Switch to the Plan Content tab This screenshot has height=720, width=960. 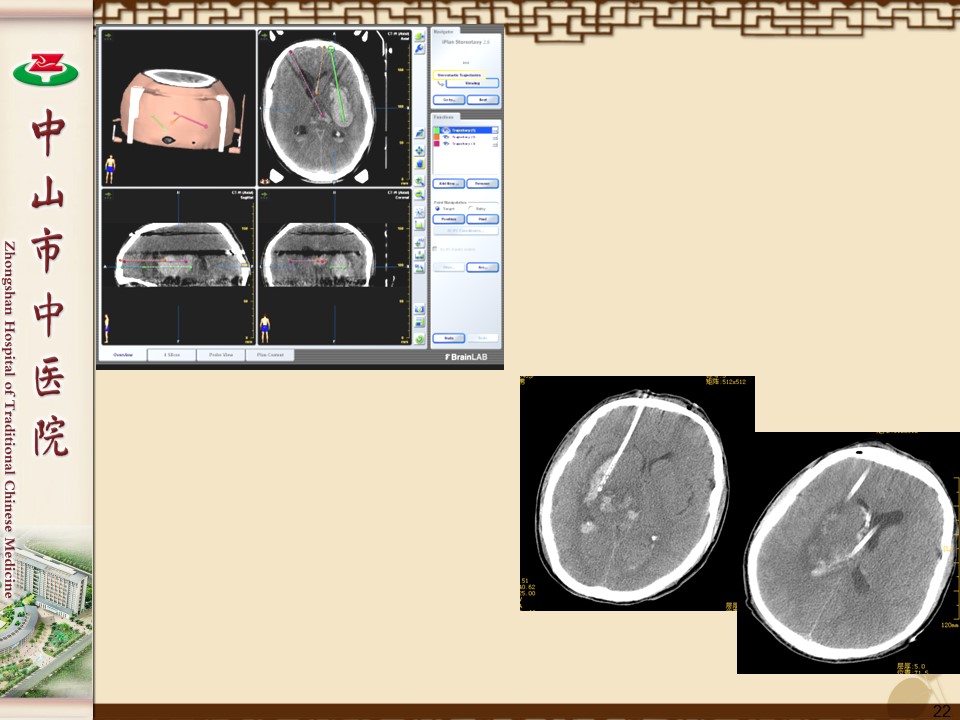click(x=270, y=354)
